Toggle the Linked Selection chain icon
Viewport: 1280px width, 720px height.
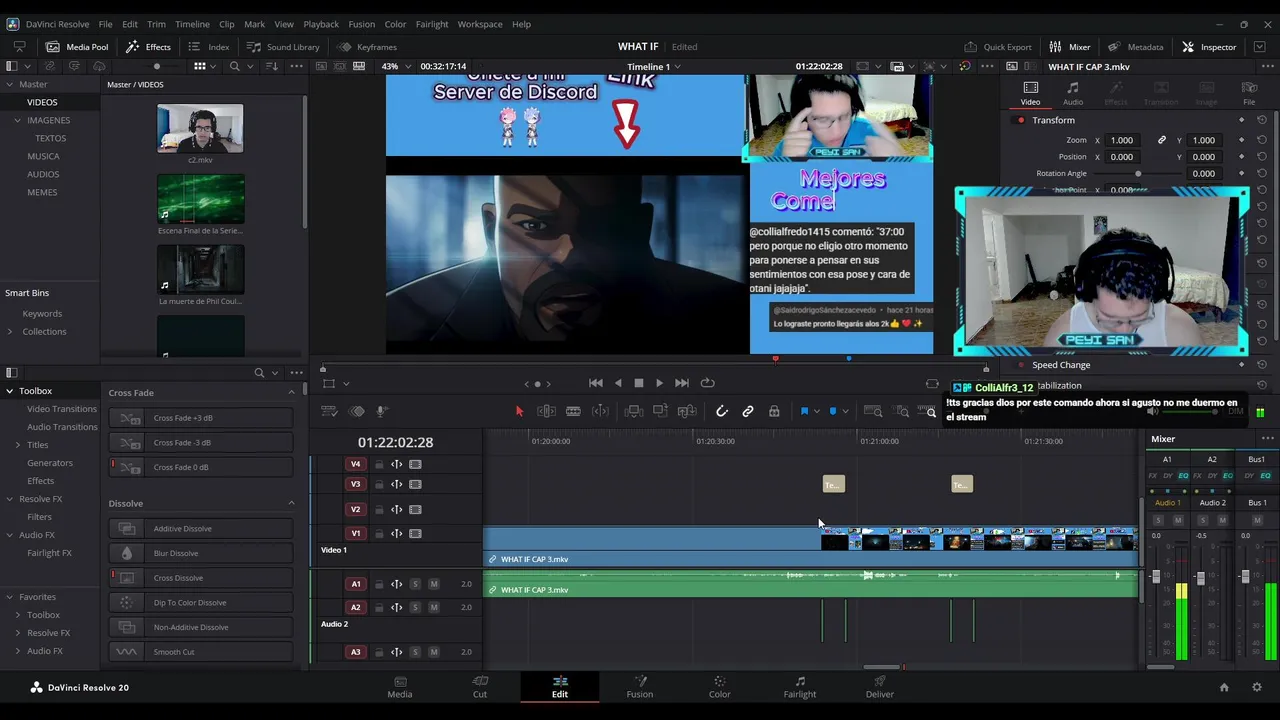(x=748, y=411)
